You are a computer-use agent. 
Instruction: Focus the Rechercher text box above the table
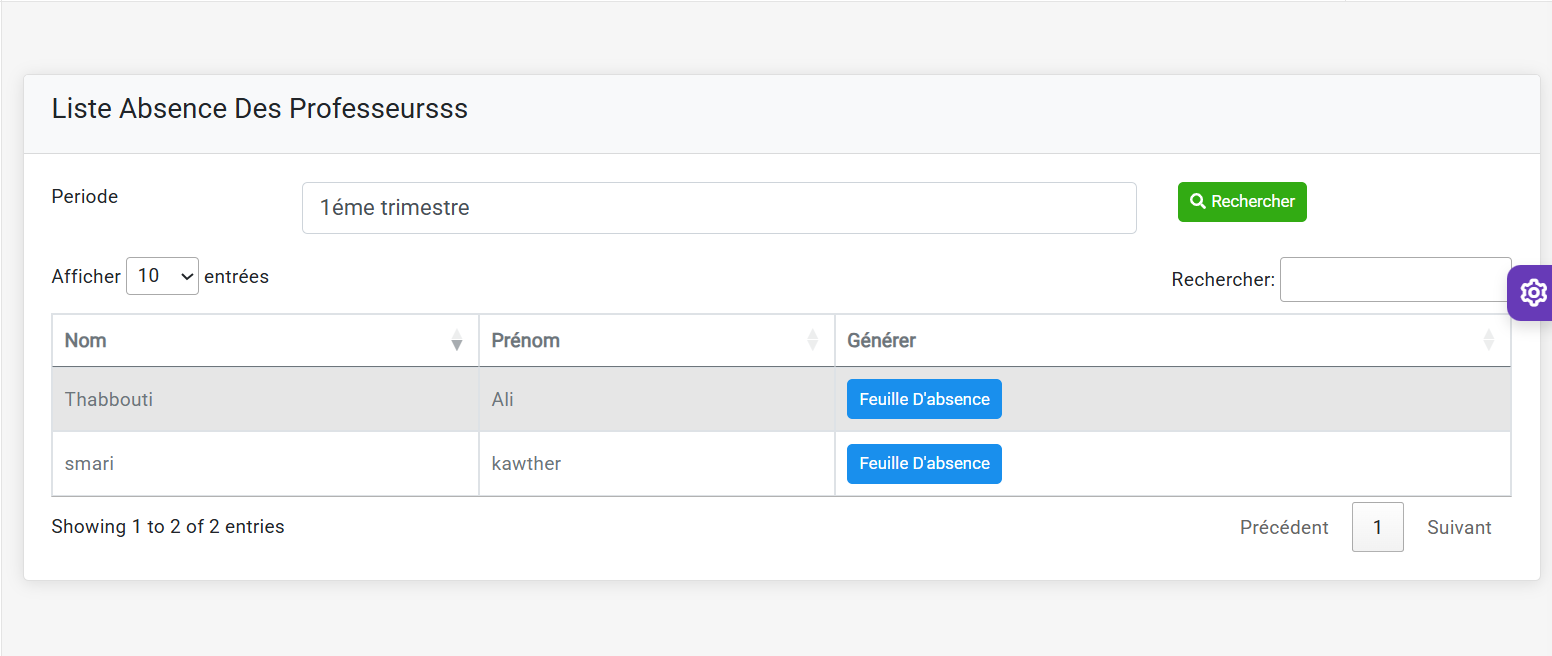(1394, 280)
